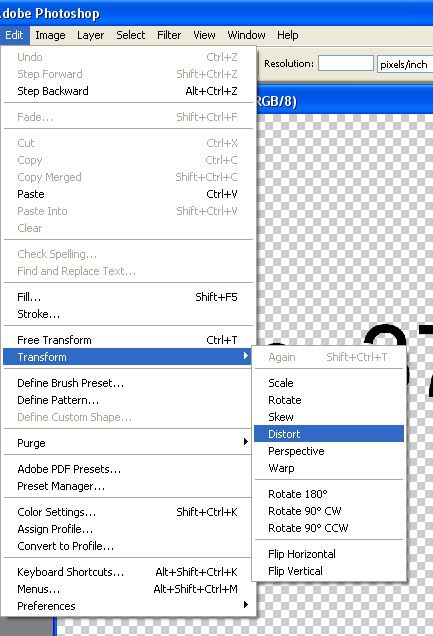Open the pixels/inch units dropdown
Screen dimensions: 433x636
(405, 64)
